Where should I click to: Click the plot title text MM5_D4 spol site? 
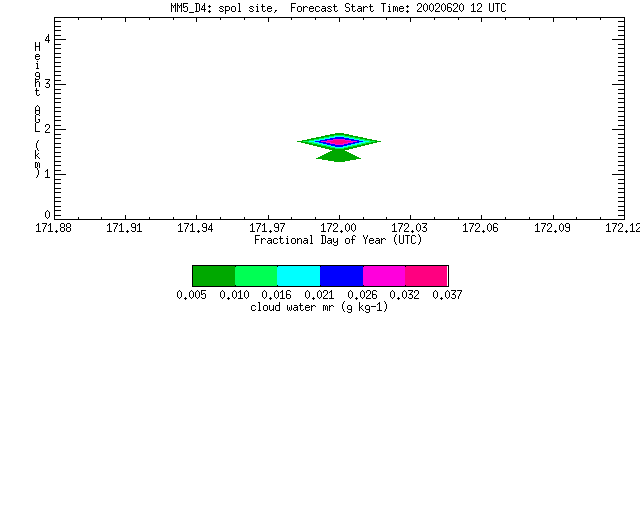224,8
